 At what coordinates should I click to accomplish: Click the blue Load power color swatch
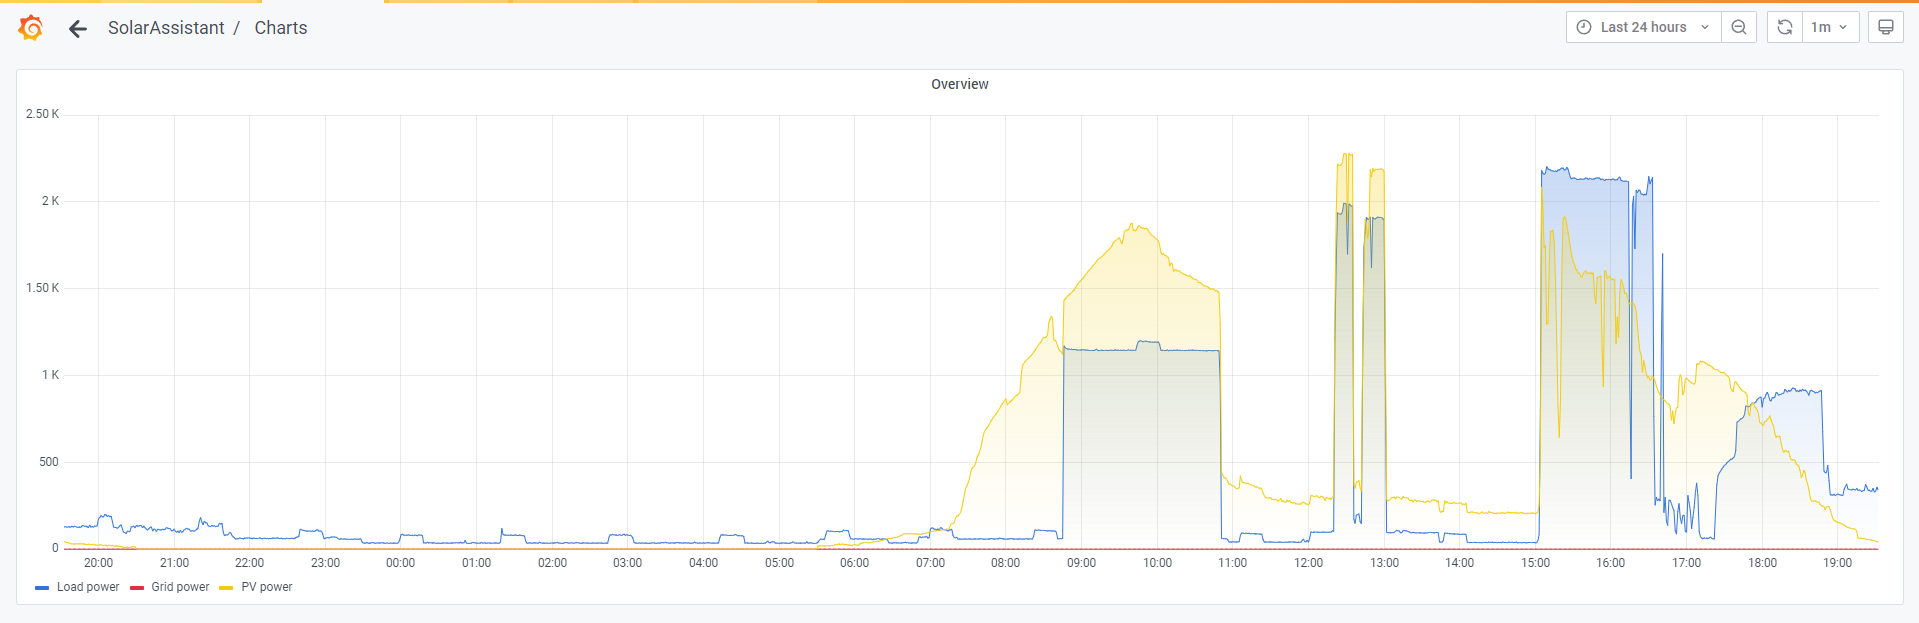click(42, 588)
